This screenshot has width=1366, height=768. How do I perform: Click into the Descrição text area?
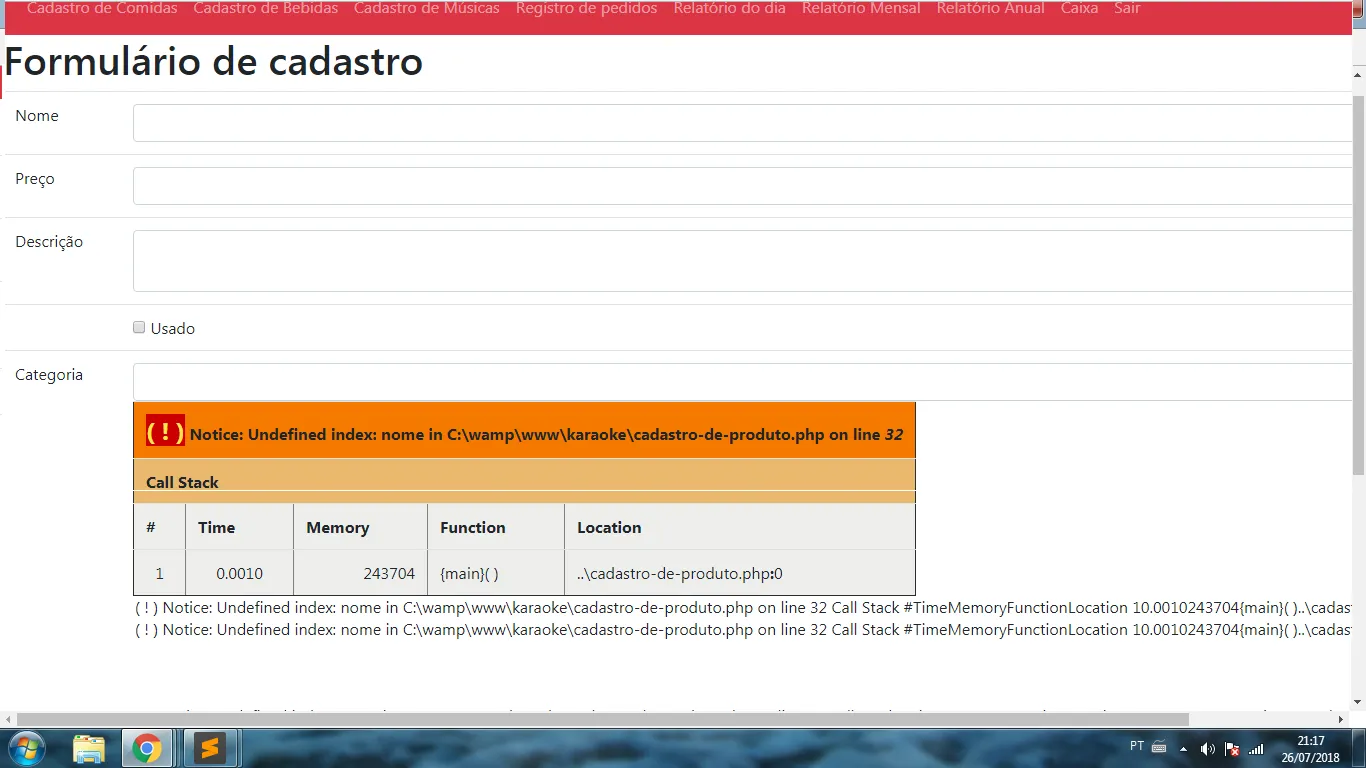742,261
